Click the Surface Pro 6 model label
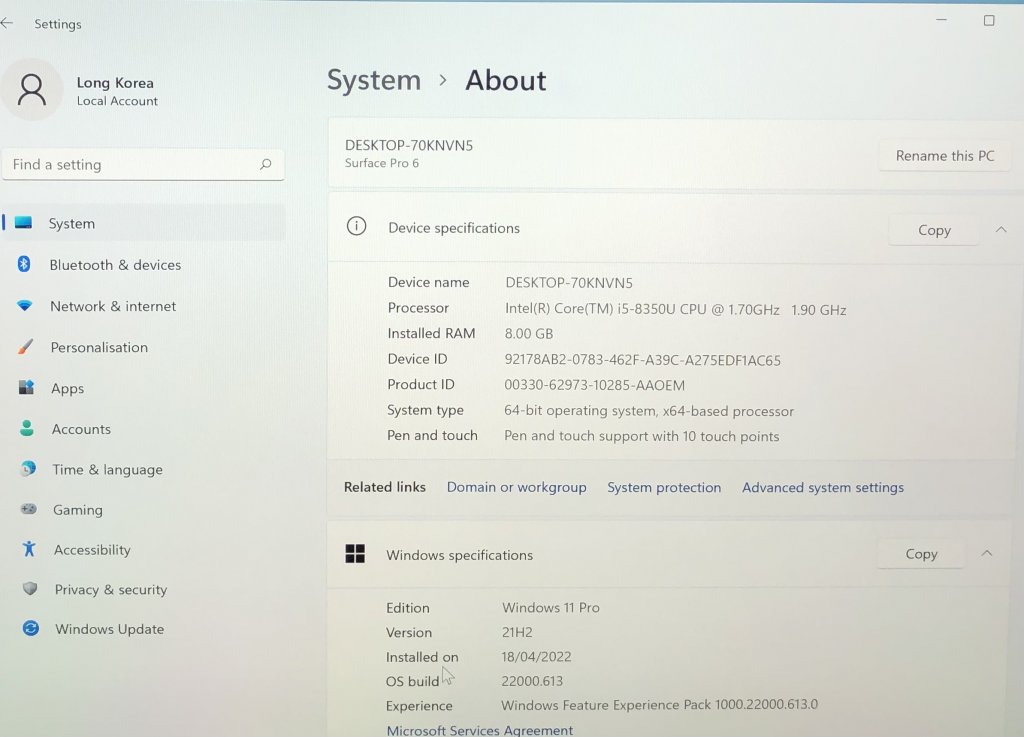The width and height of the screenshot is (1024, 737). coord(381,163)
